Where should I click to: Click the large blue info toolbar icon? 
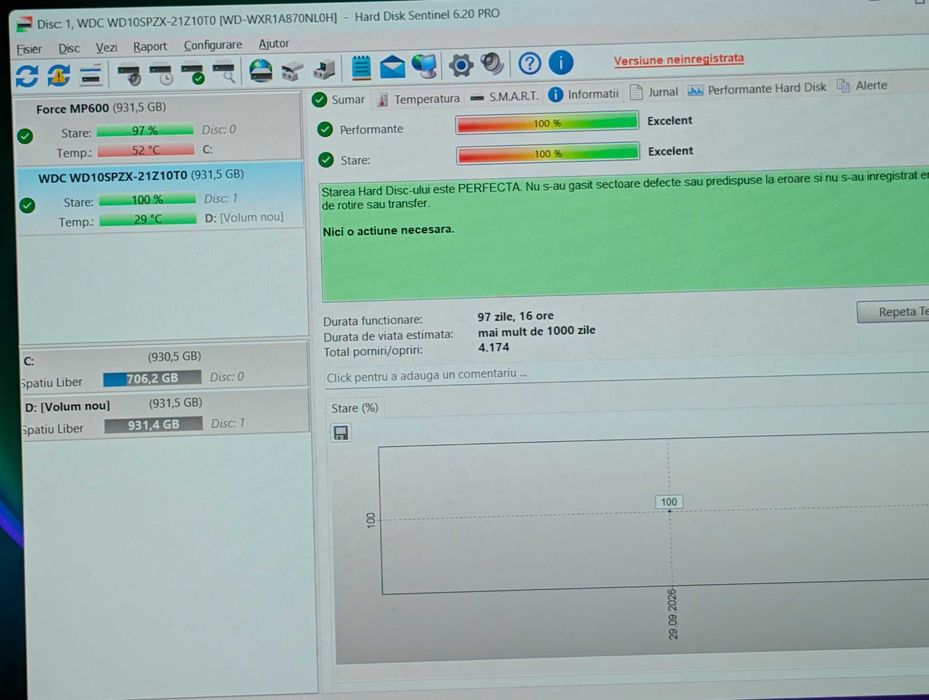pos(560,62)
